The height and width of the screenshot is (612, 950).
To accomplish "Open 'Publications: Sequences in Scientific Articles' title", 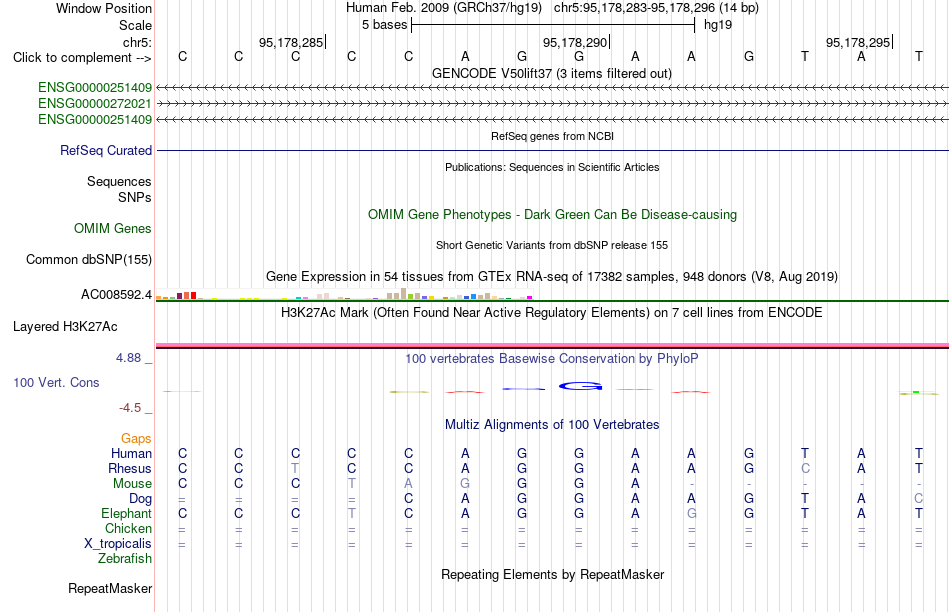I will 552,167.
